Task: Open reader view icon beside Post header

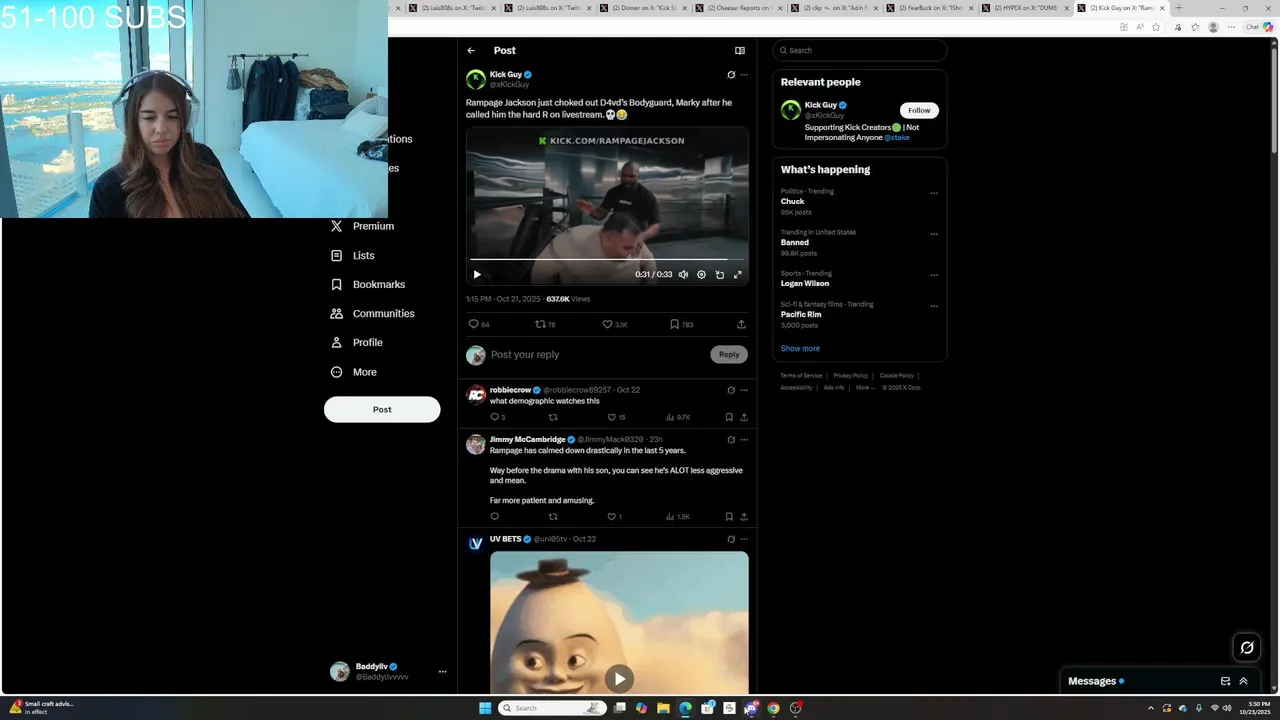Action: pyautogui.click(x=740, y=50)
